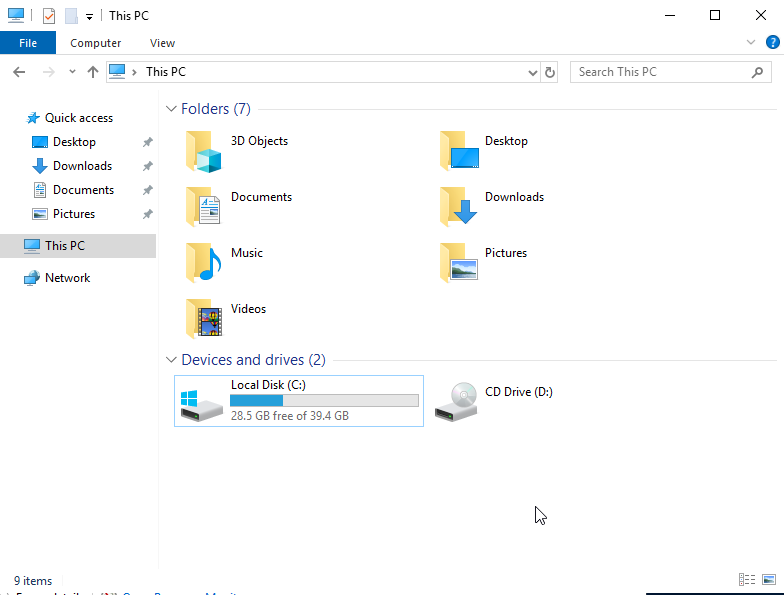Switch to the Computer ribbon tab
Image resolution: width=784 pixels, height=595 pixels.
tap(95, 43)
